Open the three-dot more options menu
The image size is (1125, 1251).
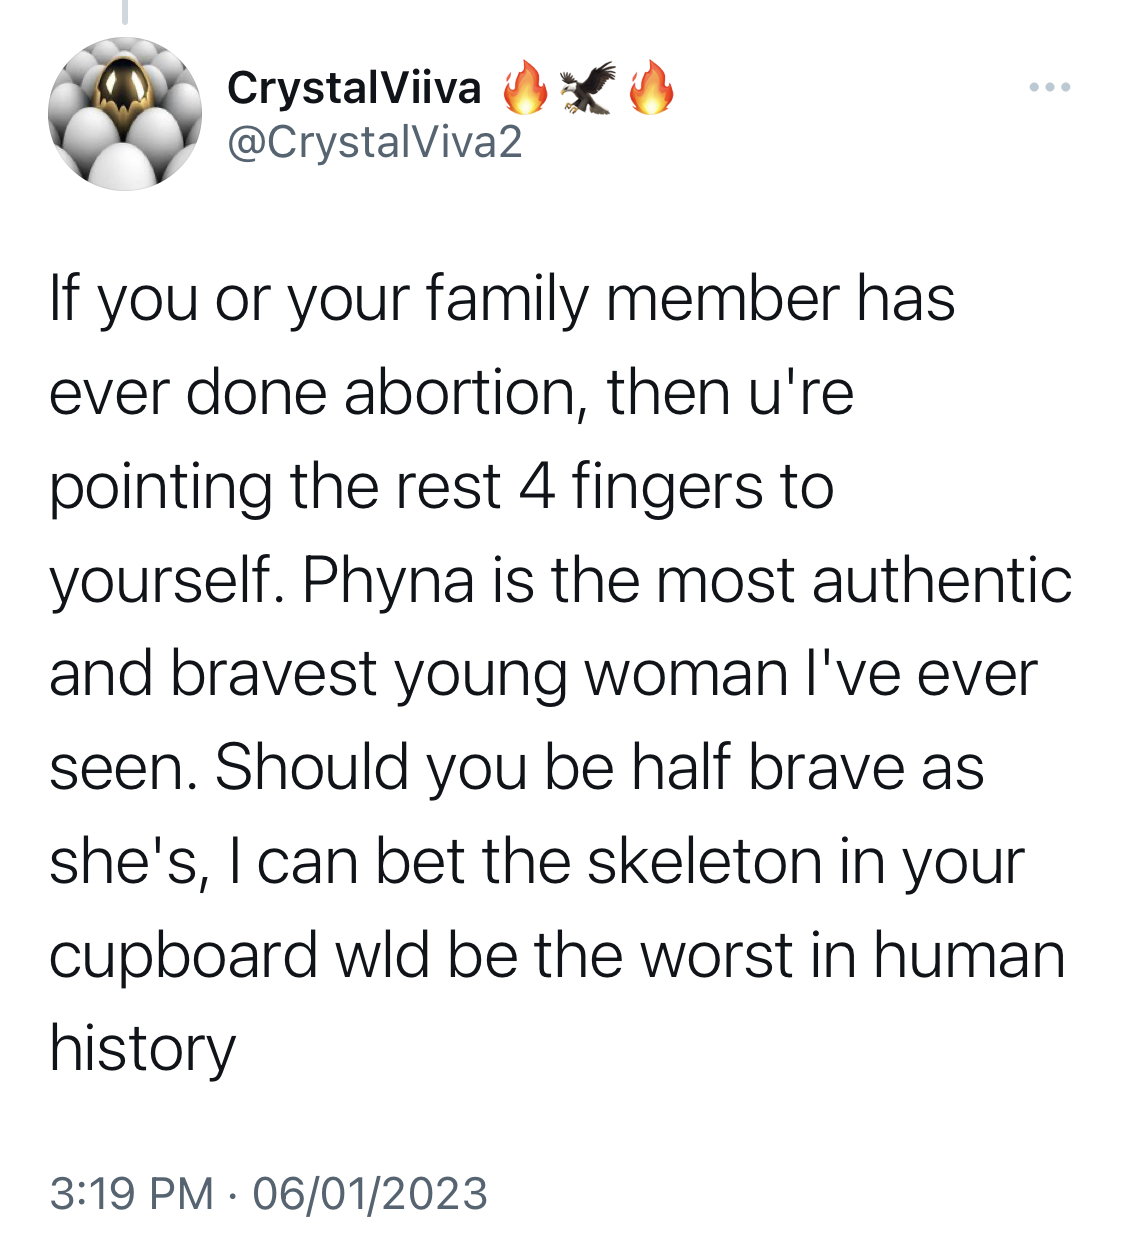coord(1050,88)
